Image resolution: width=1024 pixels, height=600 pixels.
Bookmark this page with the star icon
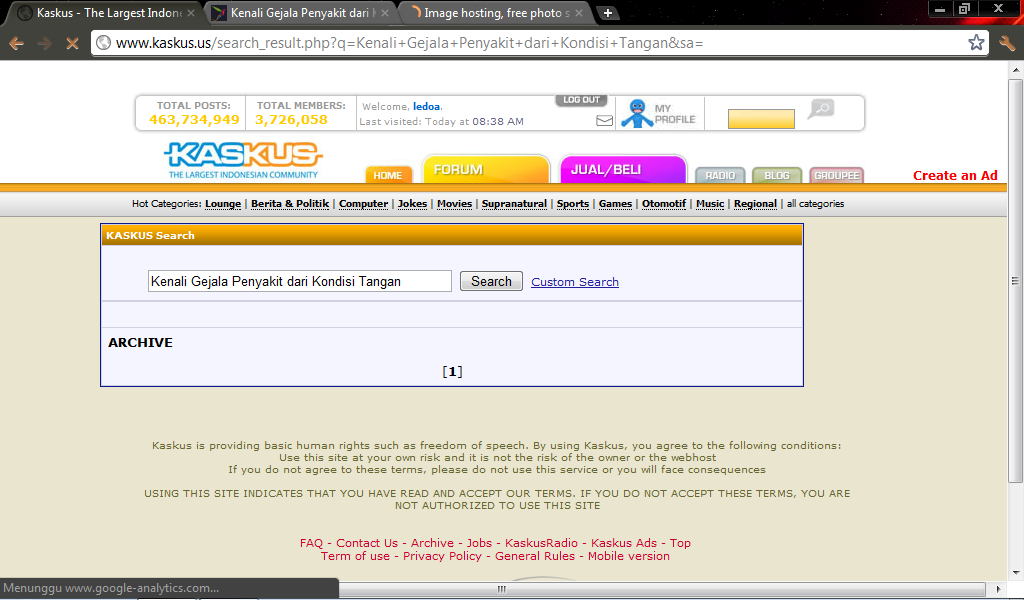(x=976, y=43)
